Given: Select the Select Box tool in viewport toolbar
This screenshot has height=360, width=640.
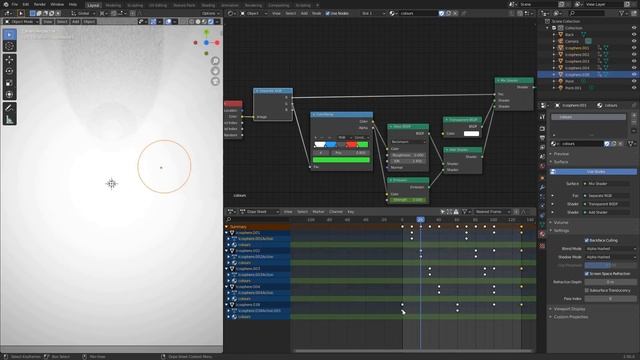Looking at the screenshot, I should (9, 35).
